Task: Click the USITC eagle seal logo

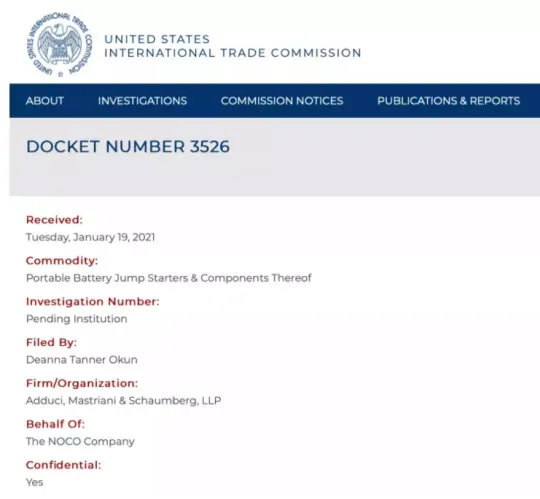Action: [x=59, y=44]
